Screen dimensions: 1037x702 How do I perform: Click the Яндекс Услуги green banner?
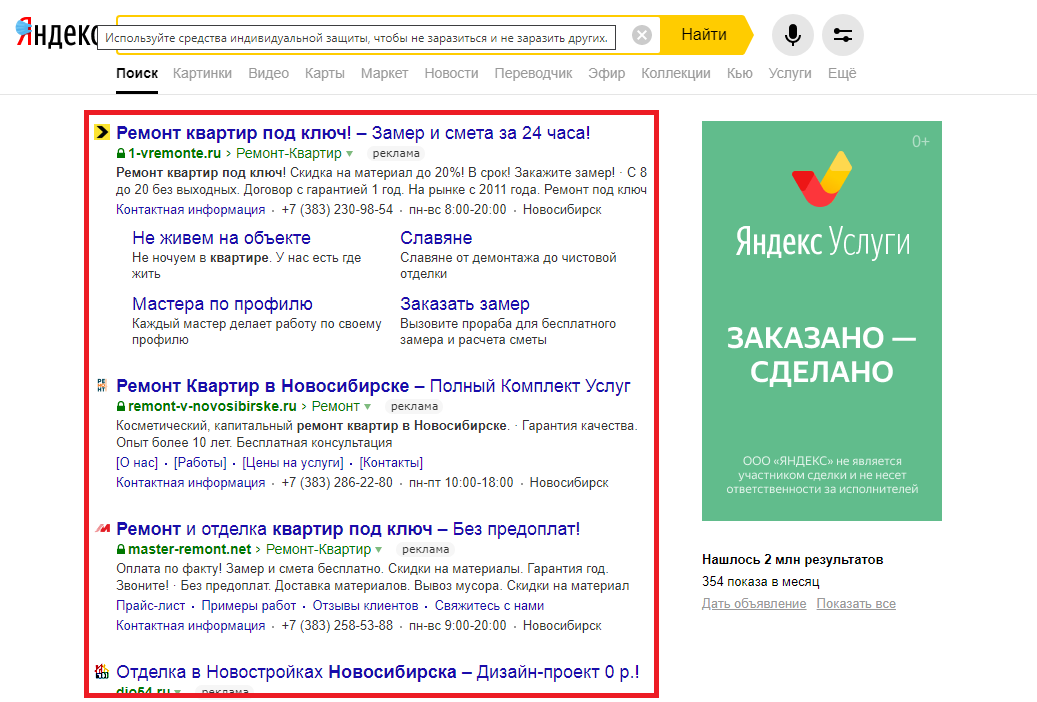coord(821,320)
